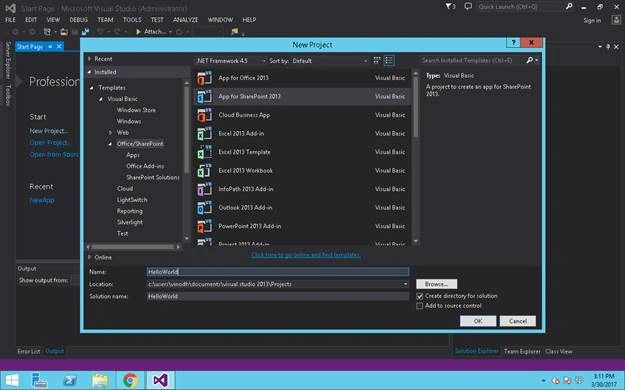The width and height of the screenshot is (625, 390).
Task: Open the New Project help button
Action: coord(513,42)
